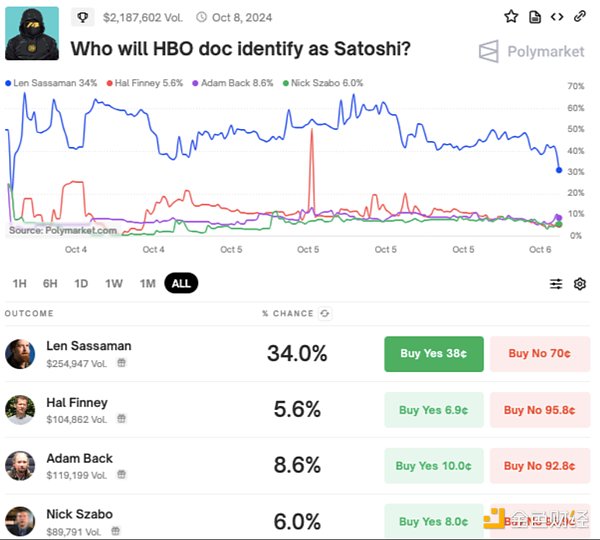Viewport: 600px width, 540px height.
Task: Open chart filter sliders icon
Action: [x=556, y=284]
